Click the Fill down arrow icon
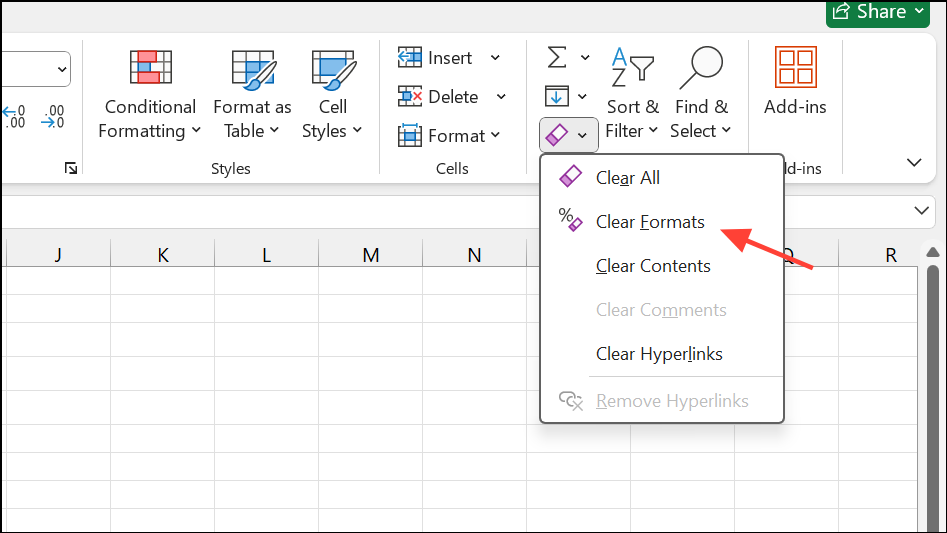The width and height of the screenshot is (947, 533). point(557,96)
